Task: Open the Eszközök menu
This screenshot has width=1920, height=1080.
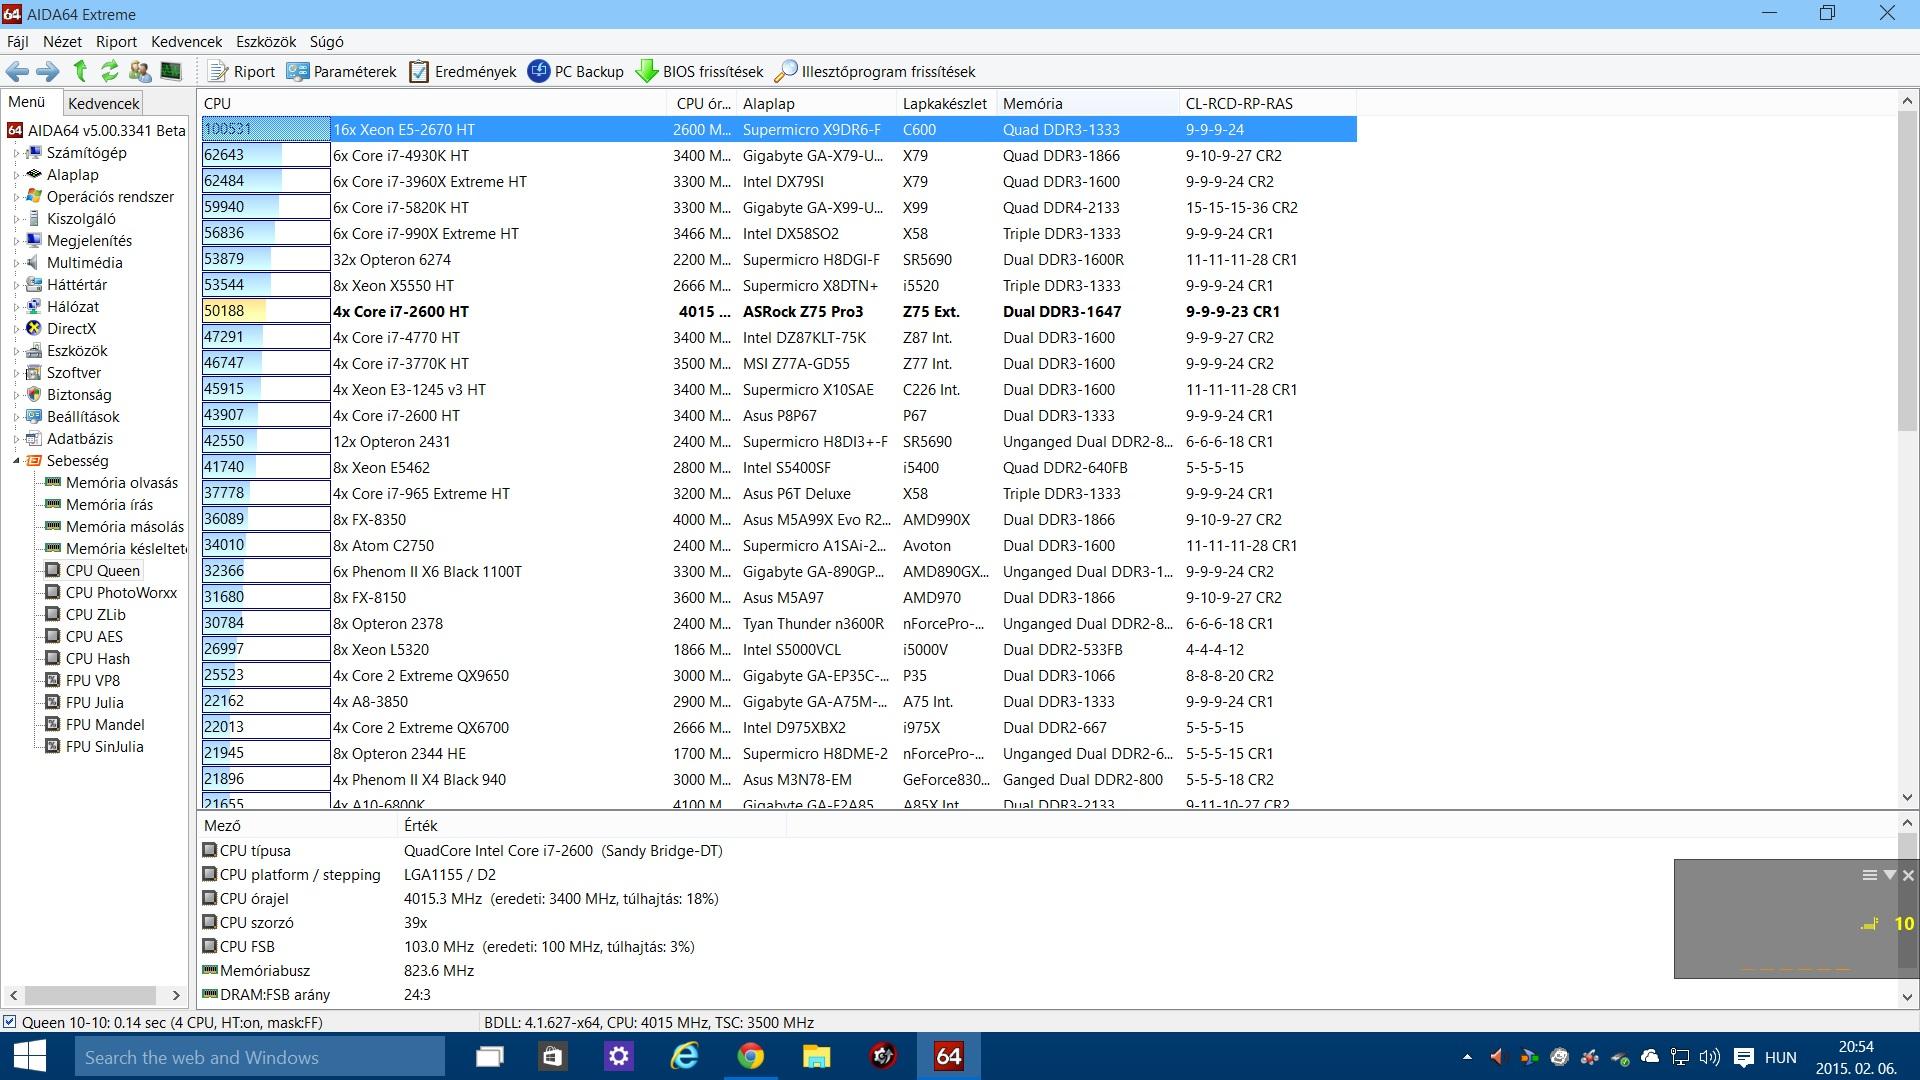Action: coord(266,41)
